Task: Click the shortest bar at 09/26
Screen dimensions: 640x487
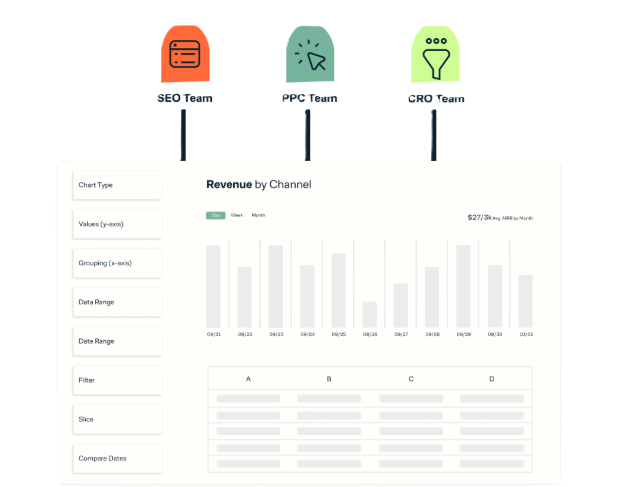Action: [x=370, y=314]
